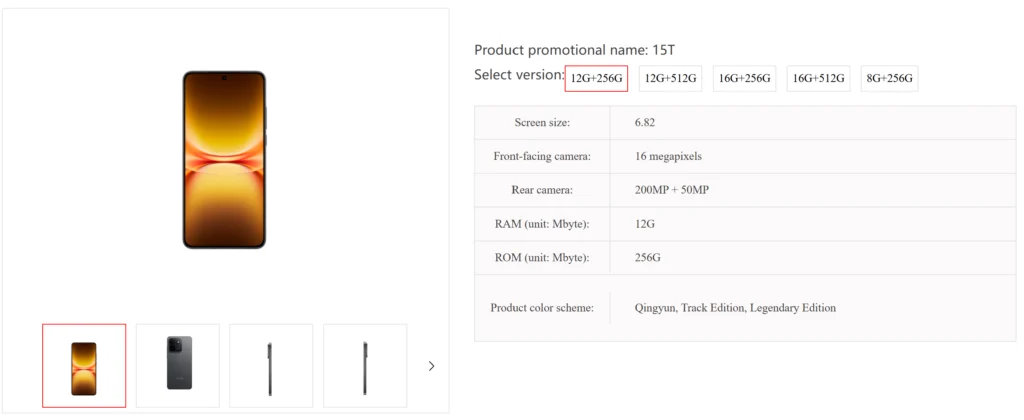
Task: View the gray back camera thumbnail
Action: point(178,366)
